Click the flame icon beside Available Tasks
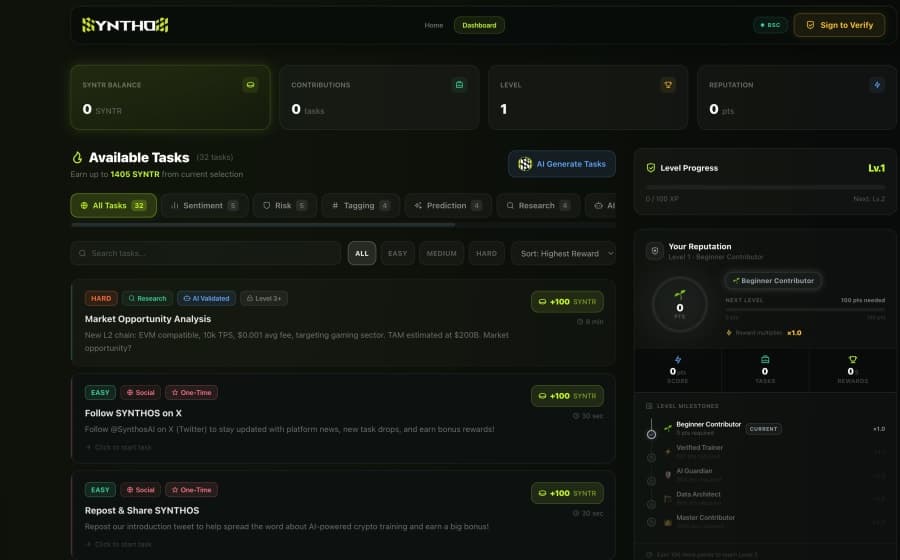900x560 pixels. click(x=77, y=157)
